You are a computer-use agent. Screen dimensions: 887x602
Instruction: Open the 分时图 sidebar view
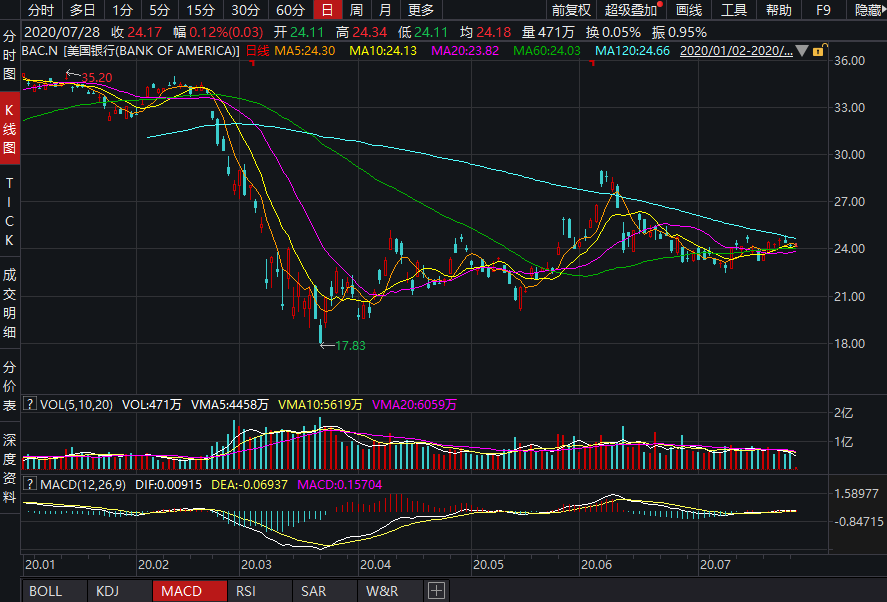[10, 55]
